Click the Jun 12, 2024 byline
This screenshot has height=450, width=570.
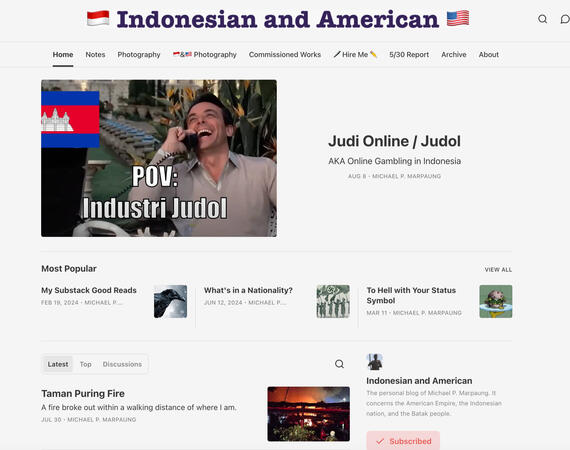[x=245, y=302]
